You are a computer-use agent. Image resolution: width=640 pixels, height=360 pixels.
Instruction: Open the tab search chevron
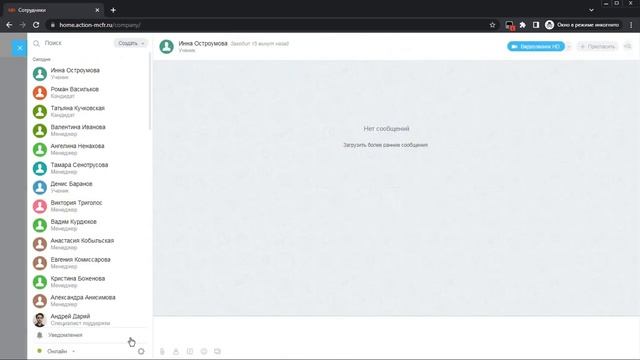click(x=591, y=10)
